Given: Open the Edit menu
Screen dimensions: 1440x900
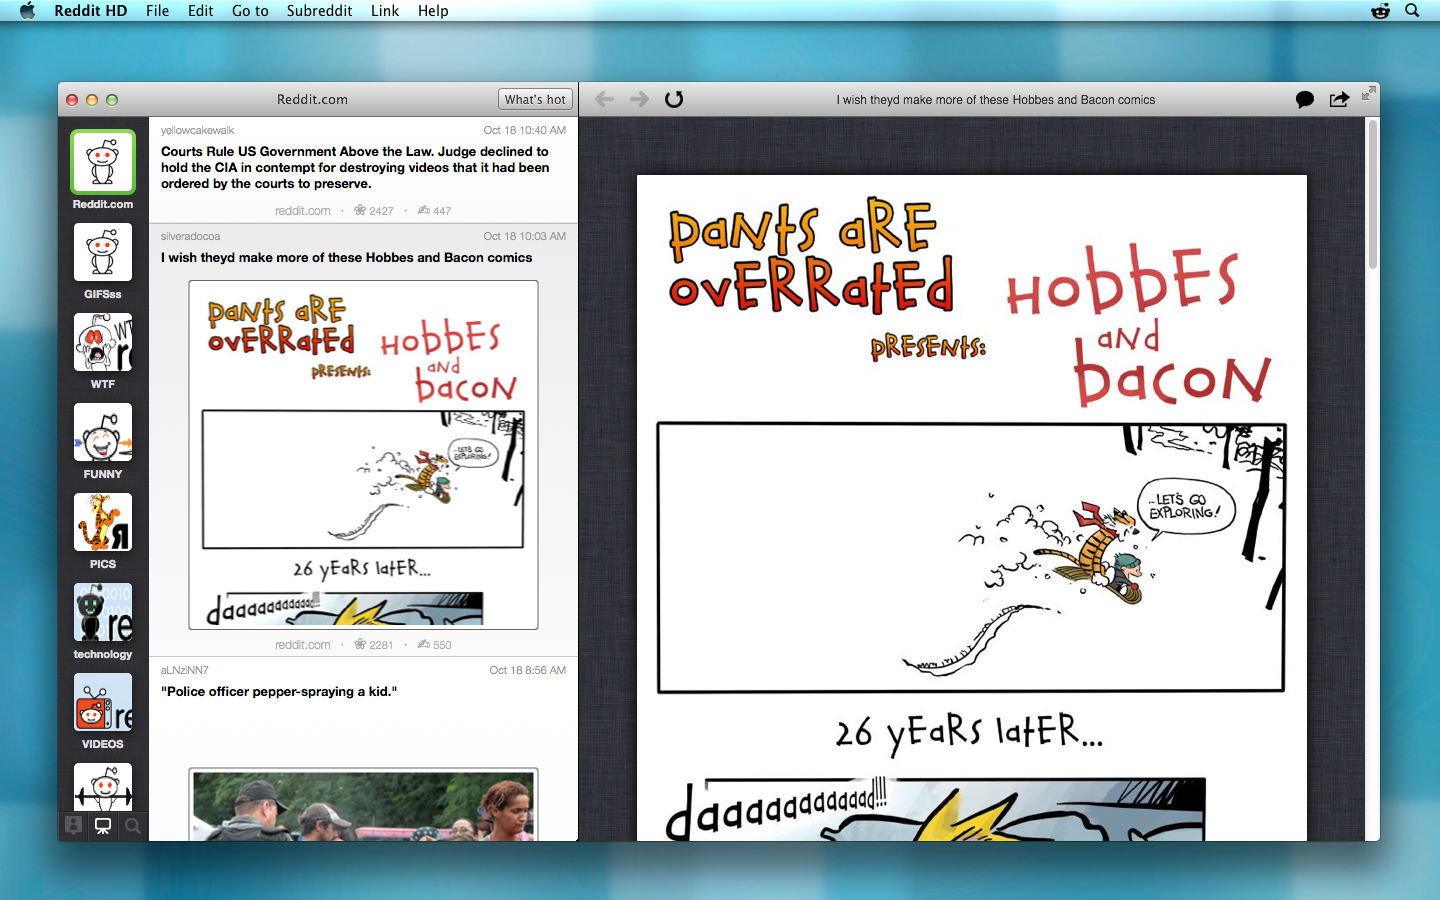Looking at the screenshot, I should [x=201, y=11].
